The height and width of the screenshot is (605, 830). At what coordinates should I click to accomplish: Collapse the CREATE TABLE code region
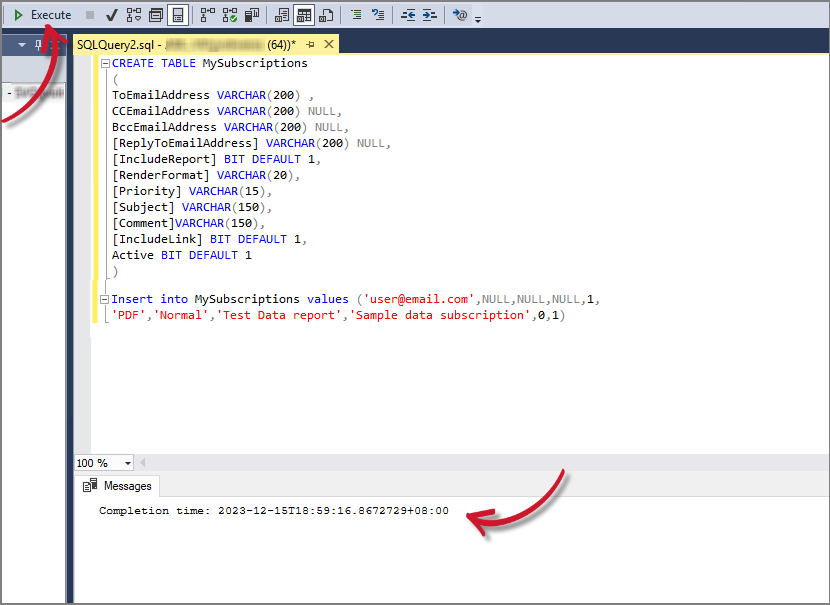104,63
